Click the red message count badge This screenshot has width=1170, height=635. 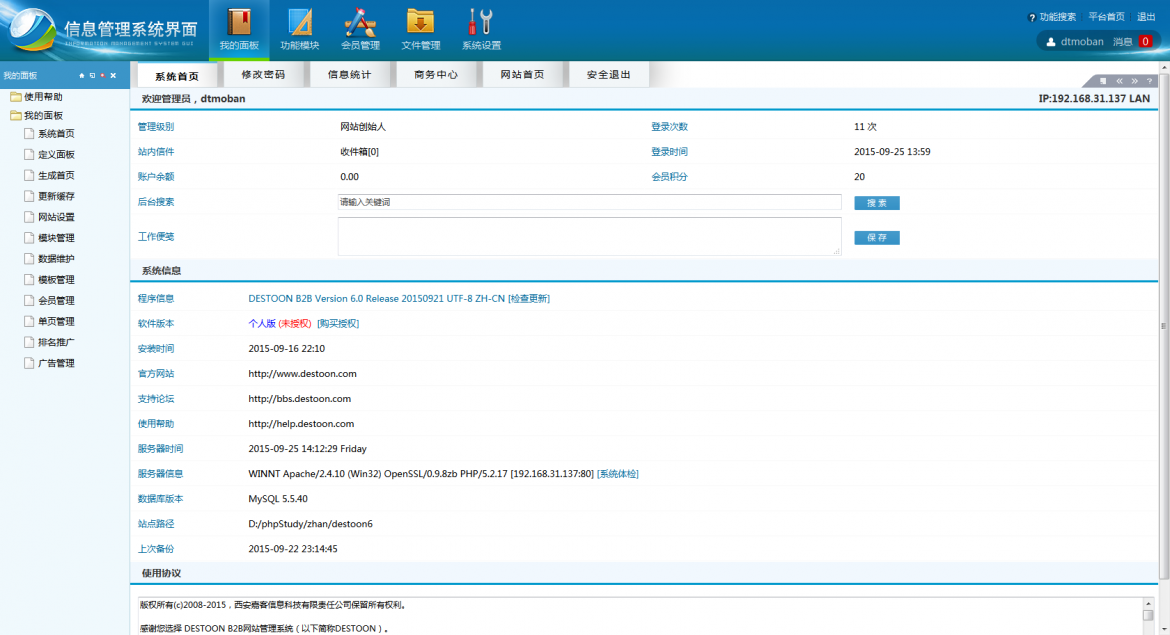click(x=1145, y=42)
